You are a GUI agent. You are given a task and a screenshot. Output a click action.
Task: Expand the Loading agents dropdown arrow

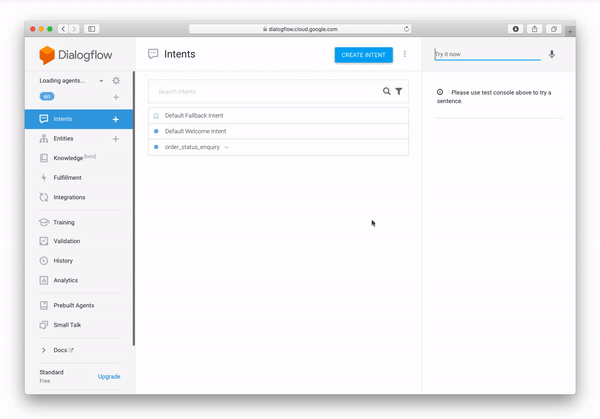tap(101, 81)
